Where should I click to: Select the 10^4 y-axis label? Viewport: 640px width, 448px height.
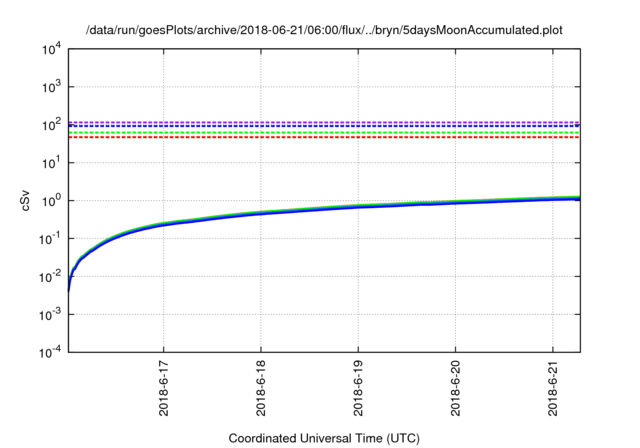tap(51, 49)
